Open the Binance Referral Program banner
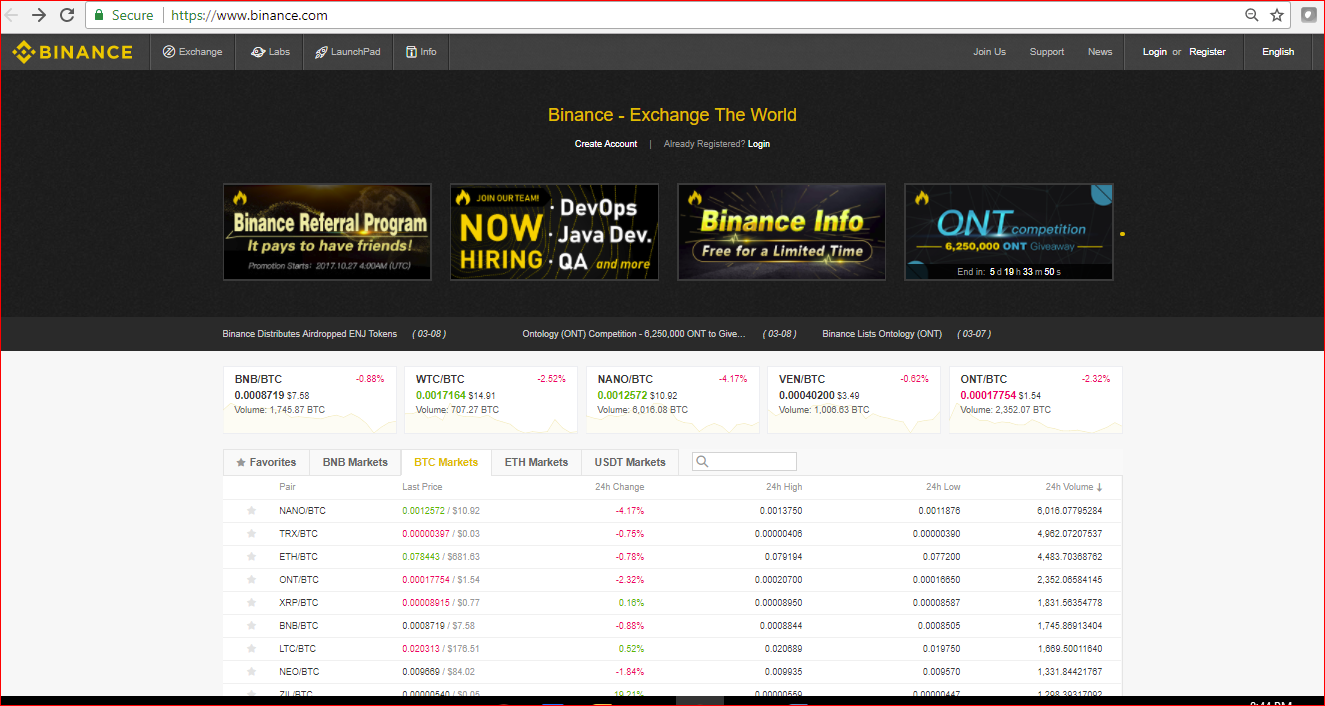Viewport: 1325px width, 706px height. click(x=327, y=232)
